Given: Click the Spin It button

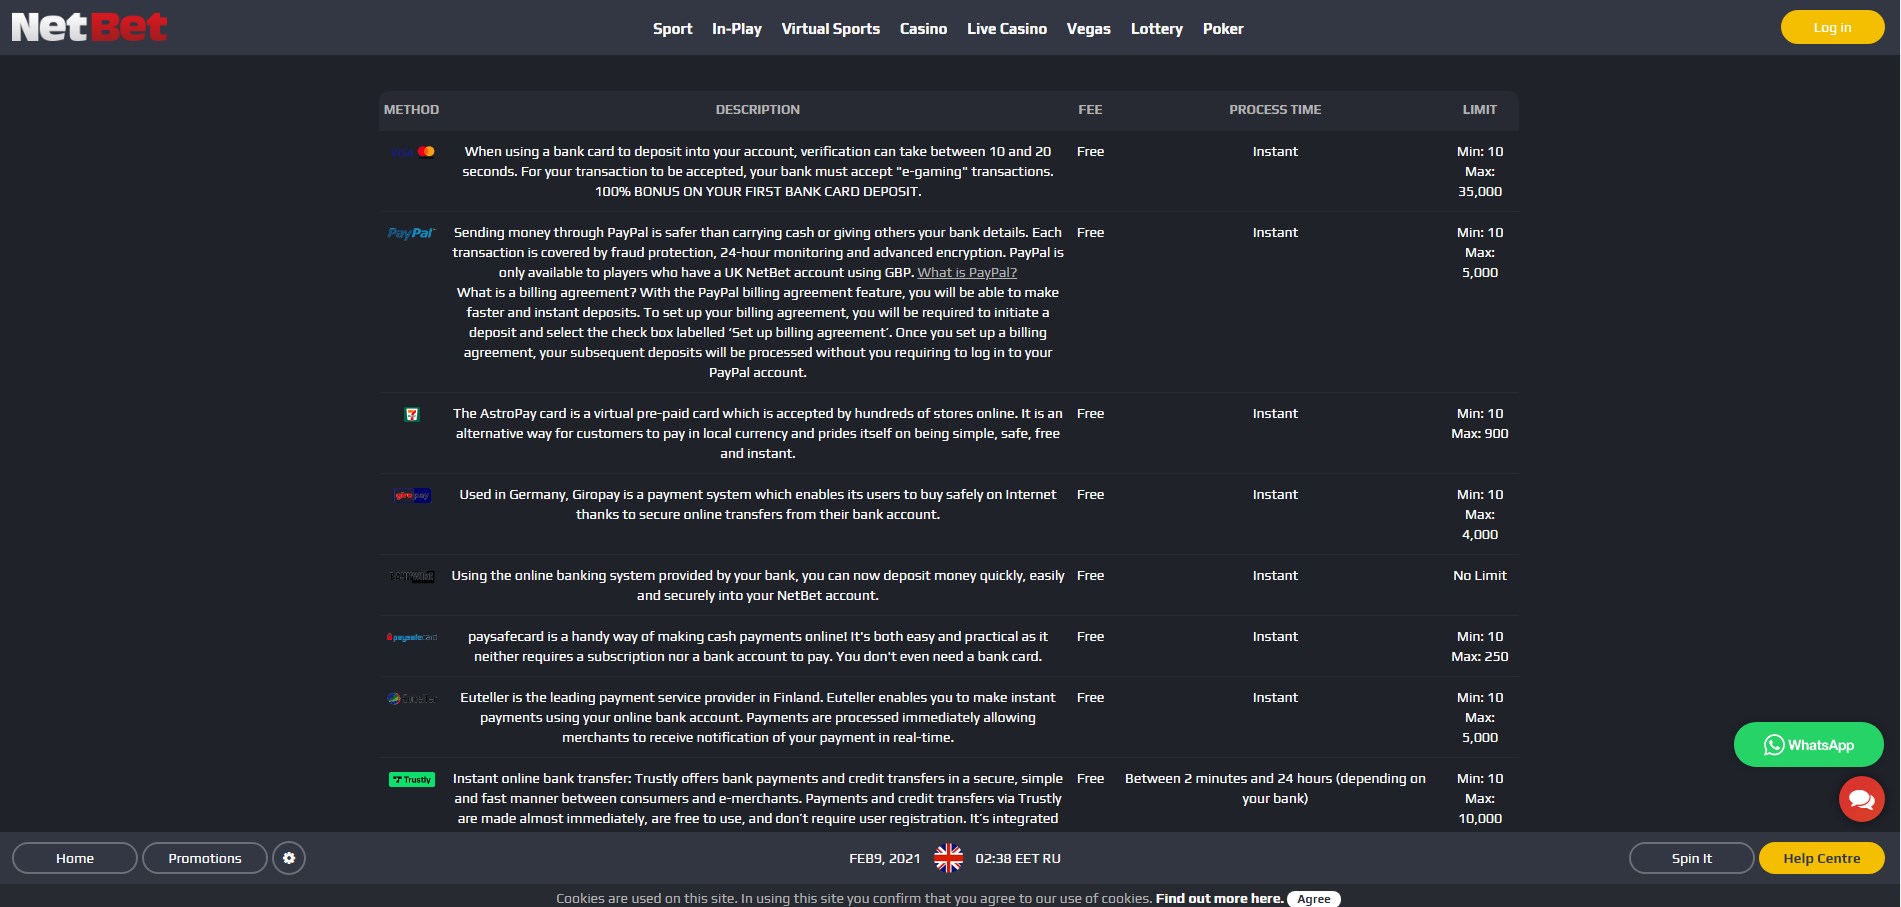Looking at the screenshot, I should click(1692, 858).
